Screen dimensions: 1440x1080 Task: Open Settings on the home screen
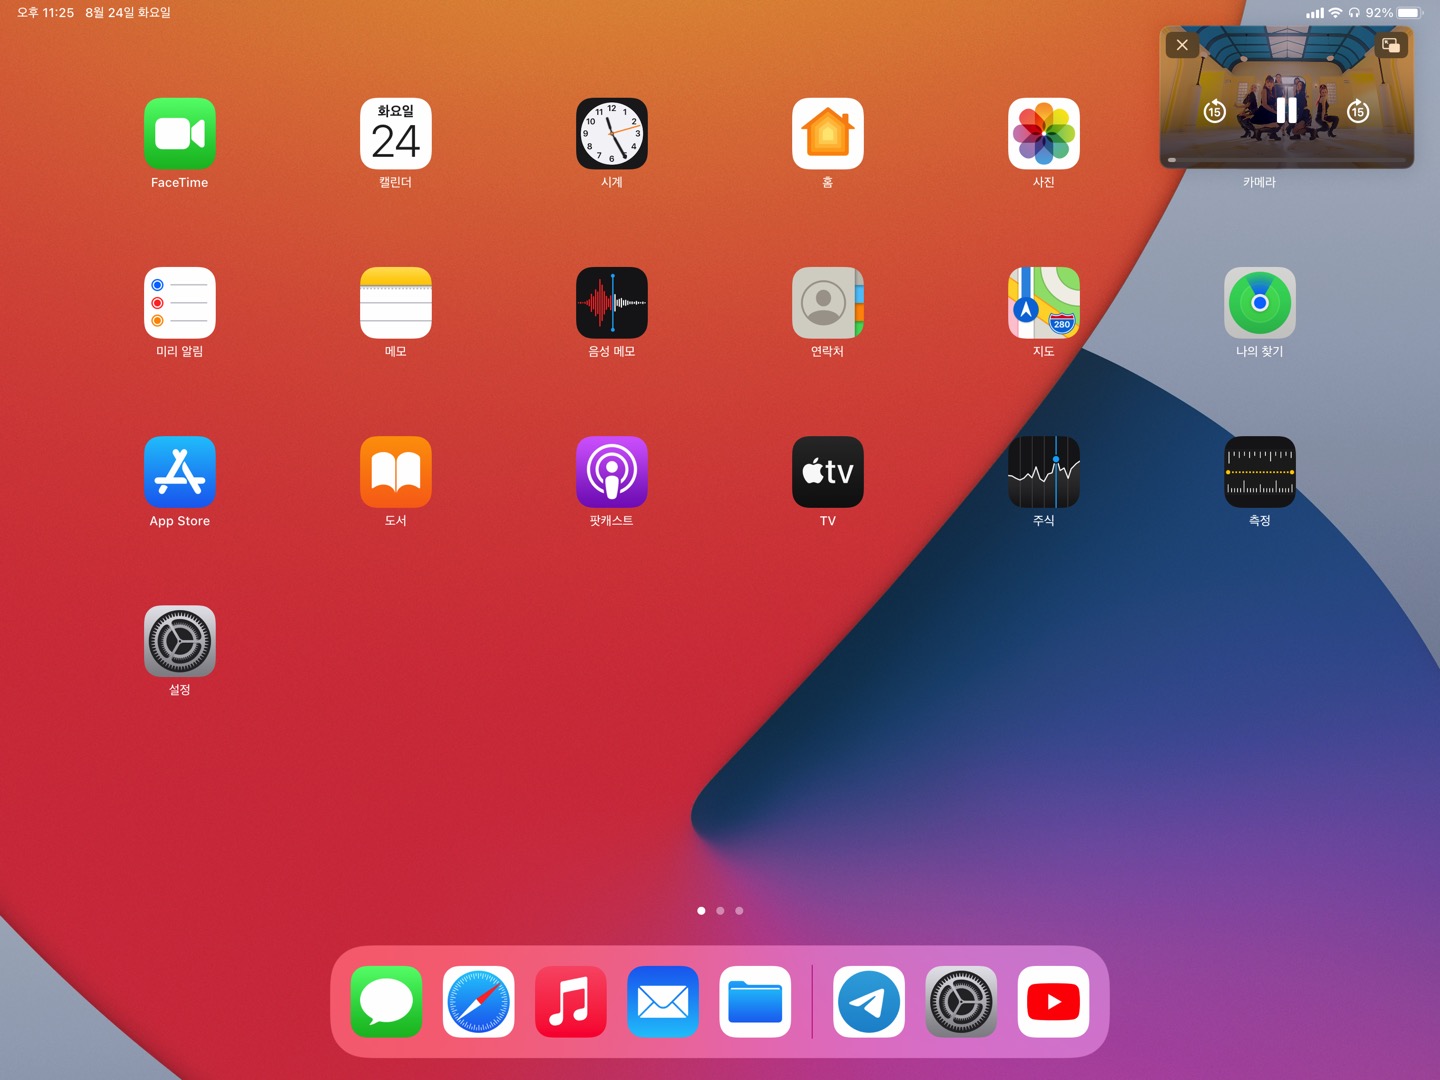(x=180, y=641)
